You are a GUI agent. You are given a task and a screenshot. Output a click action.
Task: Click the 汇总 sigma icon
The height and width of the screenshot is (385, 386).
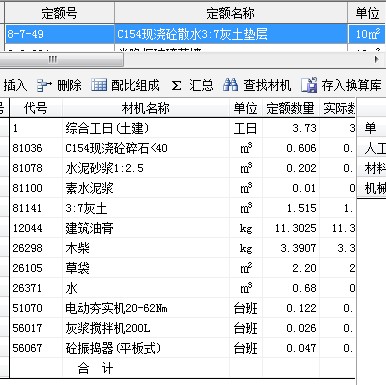coord(176,86)
